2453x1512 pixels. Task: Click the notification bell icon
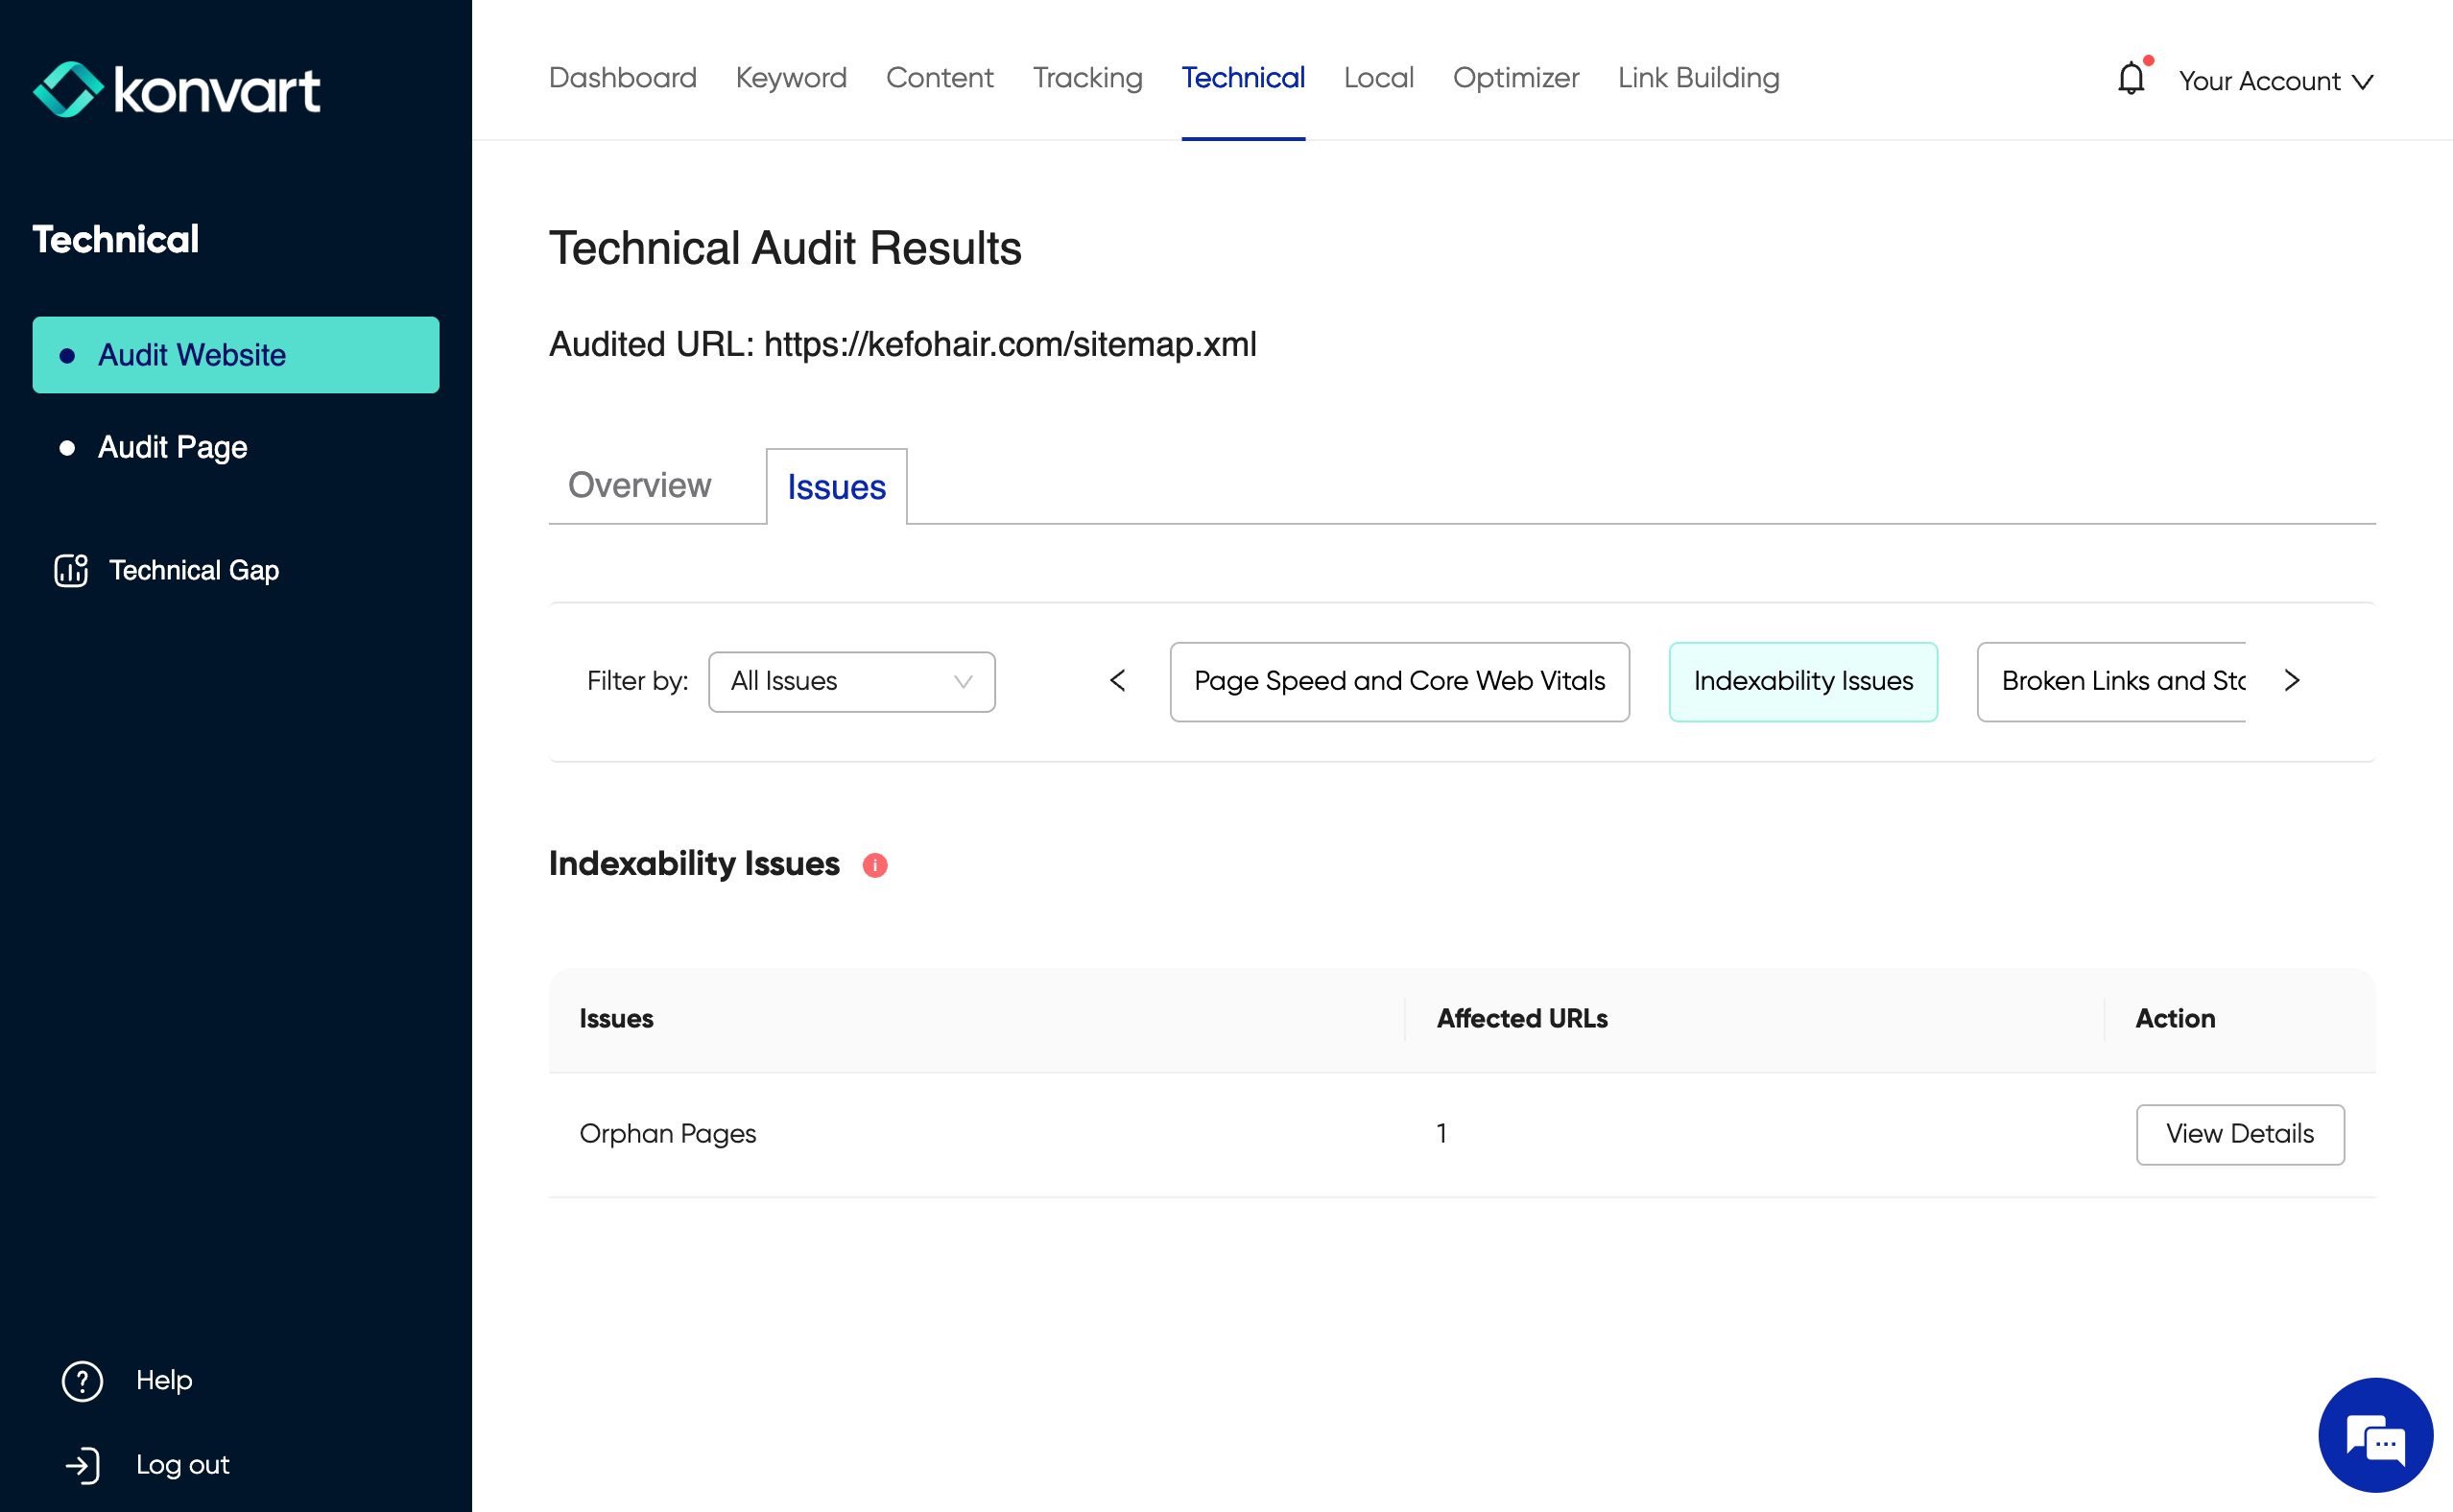coord(2130,78)
